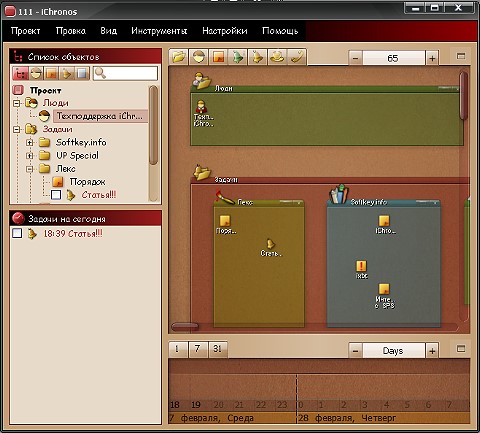
Task: Click the open folder icon in workspace toolbar
Action: click(x=179, y=57)
